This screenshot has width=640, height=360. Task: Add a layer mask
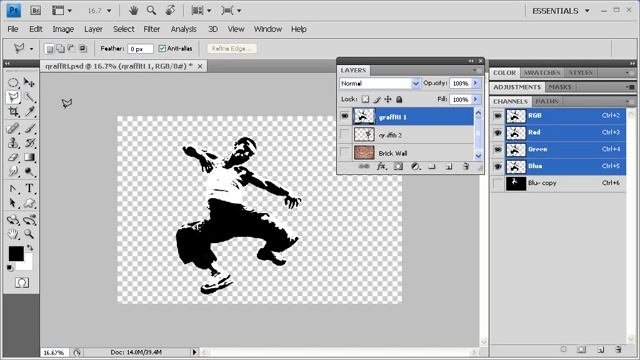pos(398,167)
